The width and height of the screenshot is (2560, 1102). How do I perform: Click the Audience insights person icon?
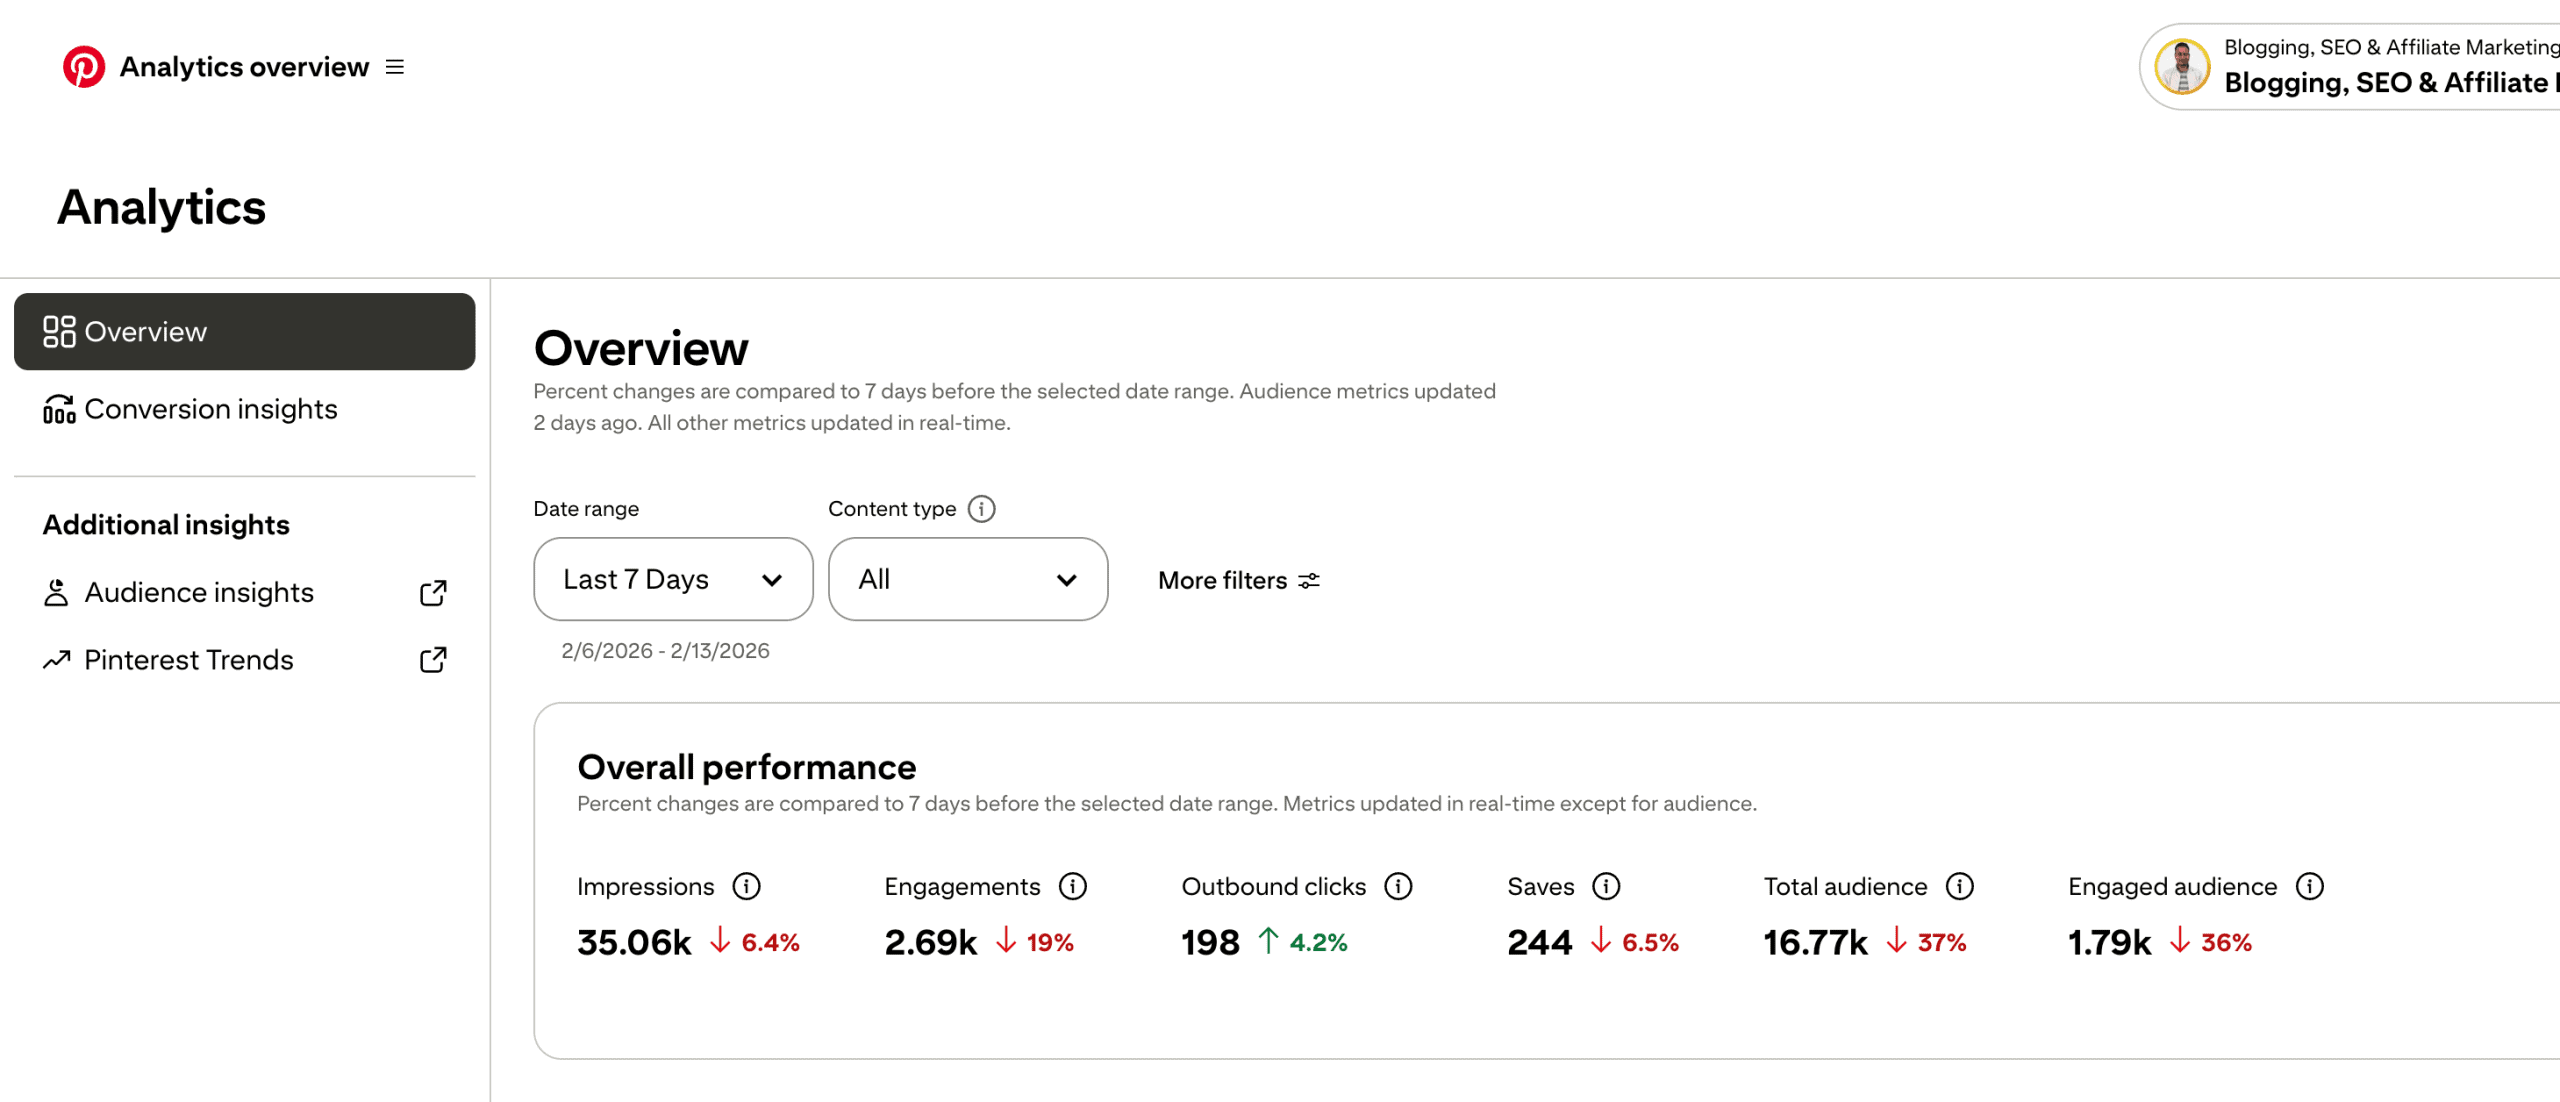coord(57,592)
